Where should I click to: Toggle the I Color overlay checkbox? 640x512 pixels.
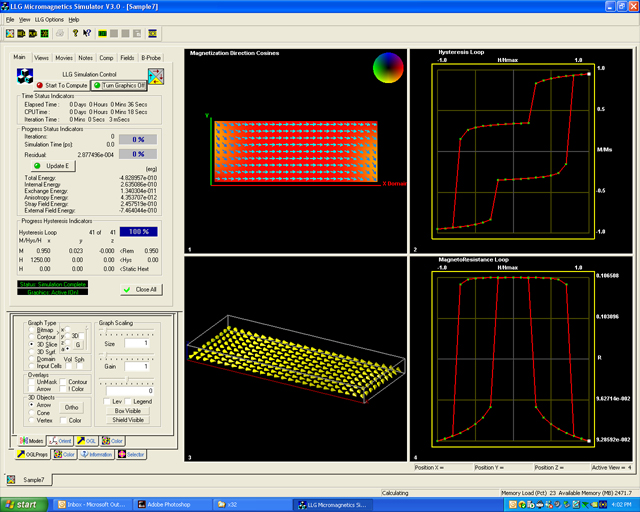[63, 389]
